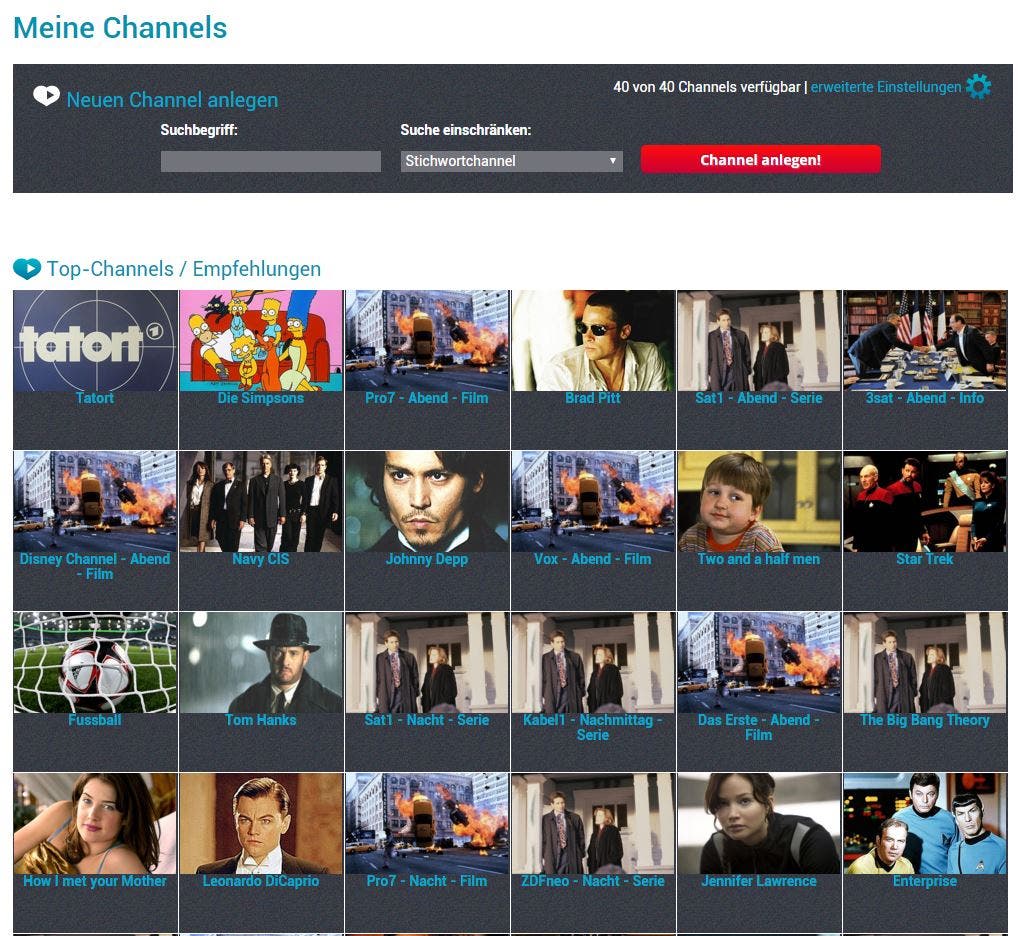Screen dimensions: 1018x936
Task: Click the Johnny Depp title text
Action: coord(427,559)
